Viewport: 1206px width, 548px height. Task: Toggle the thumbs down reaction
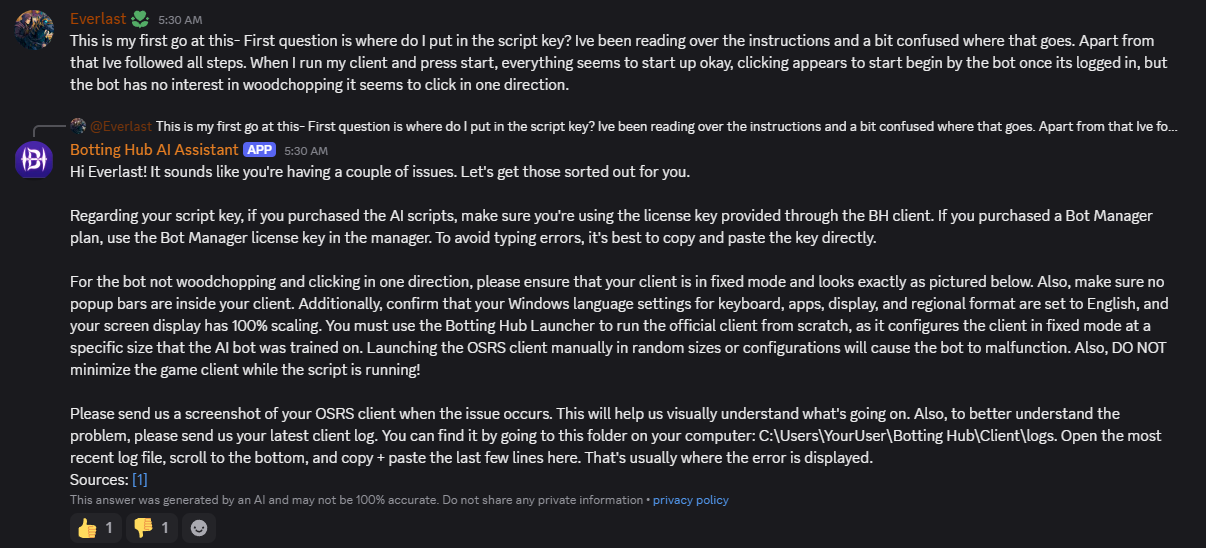tap(151, 527)
